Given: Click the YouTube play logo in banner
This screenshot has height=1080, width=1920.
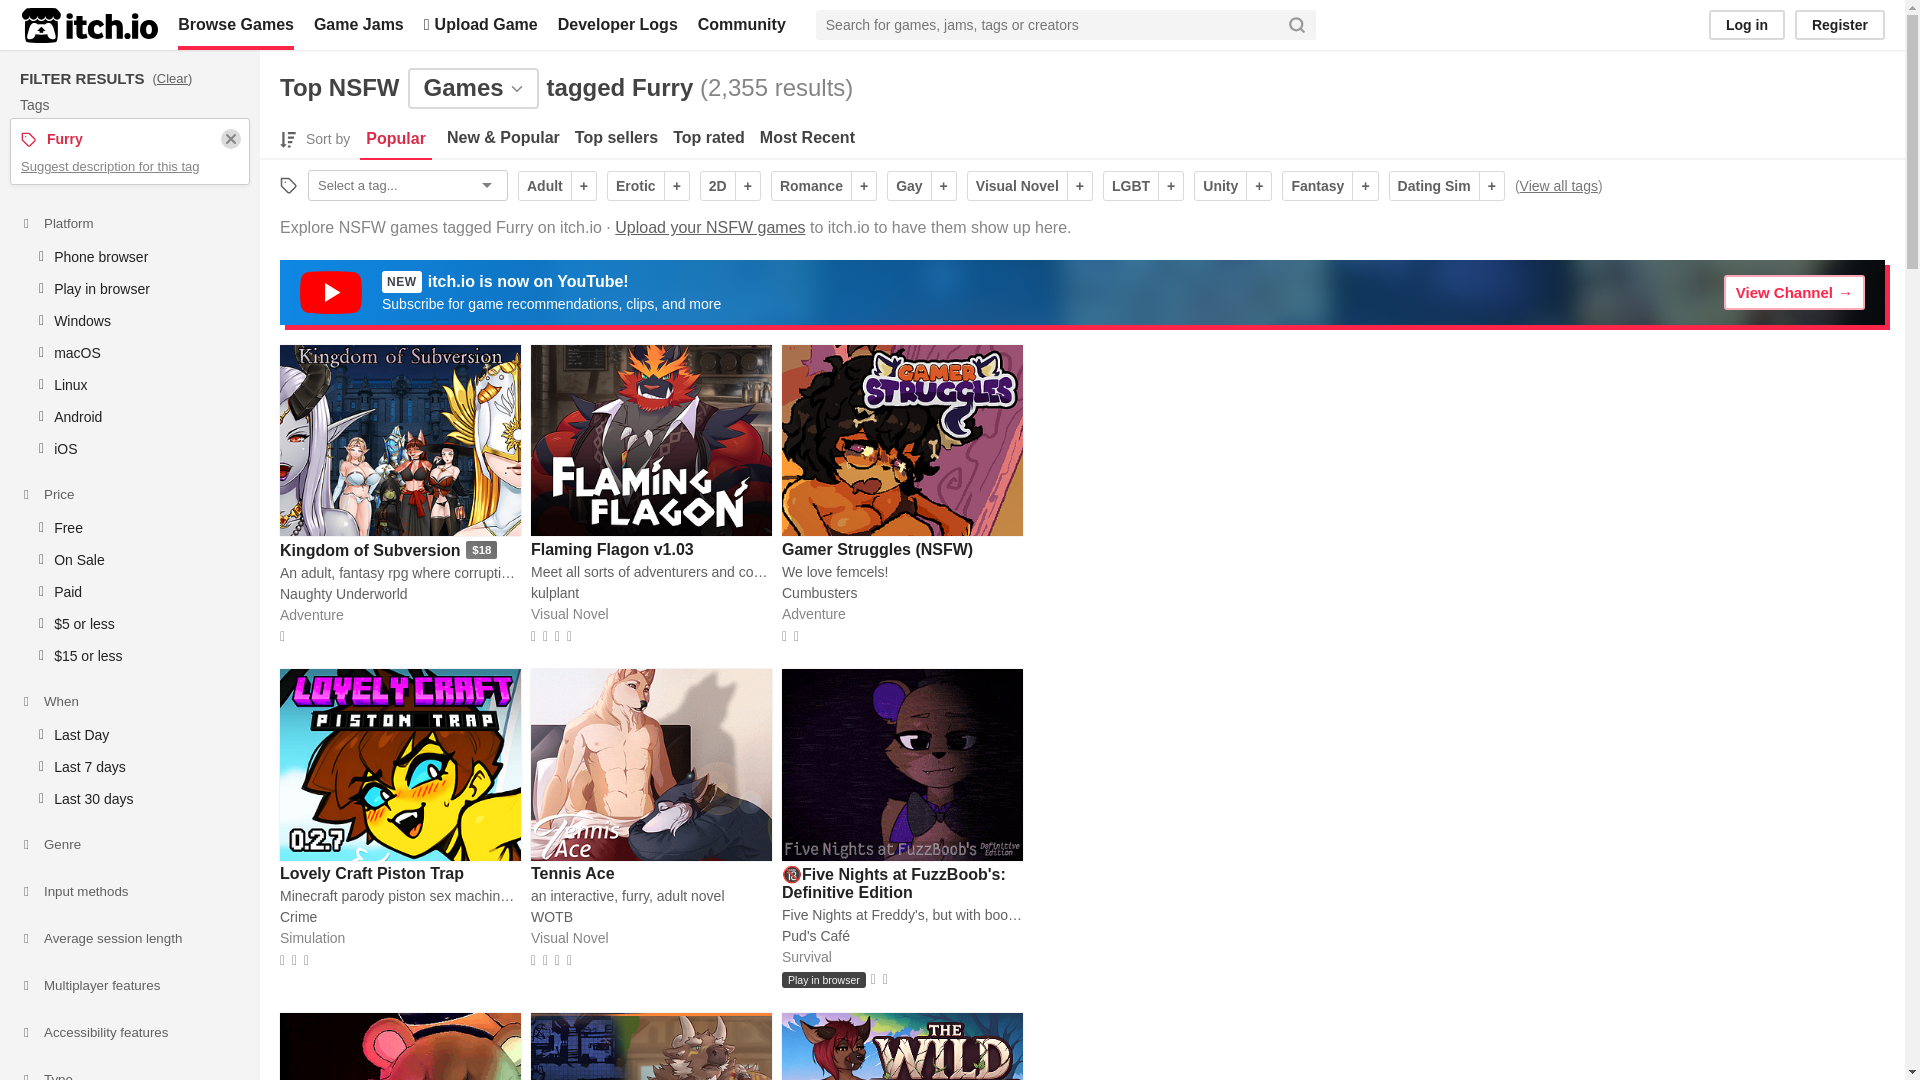Looking at the screenshot, I should pyautogui.click(x=331, y=293).
